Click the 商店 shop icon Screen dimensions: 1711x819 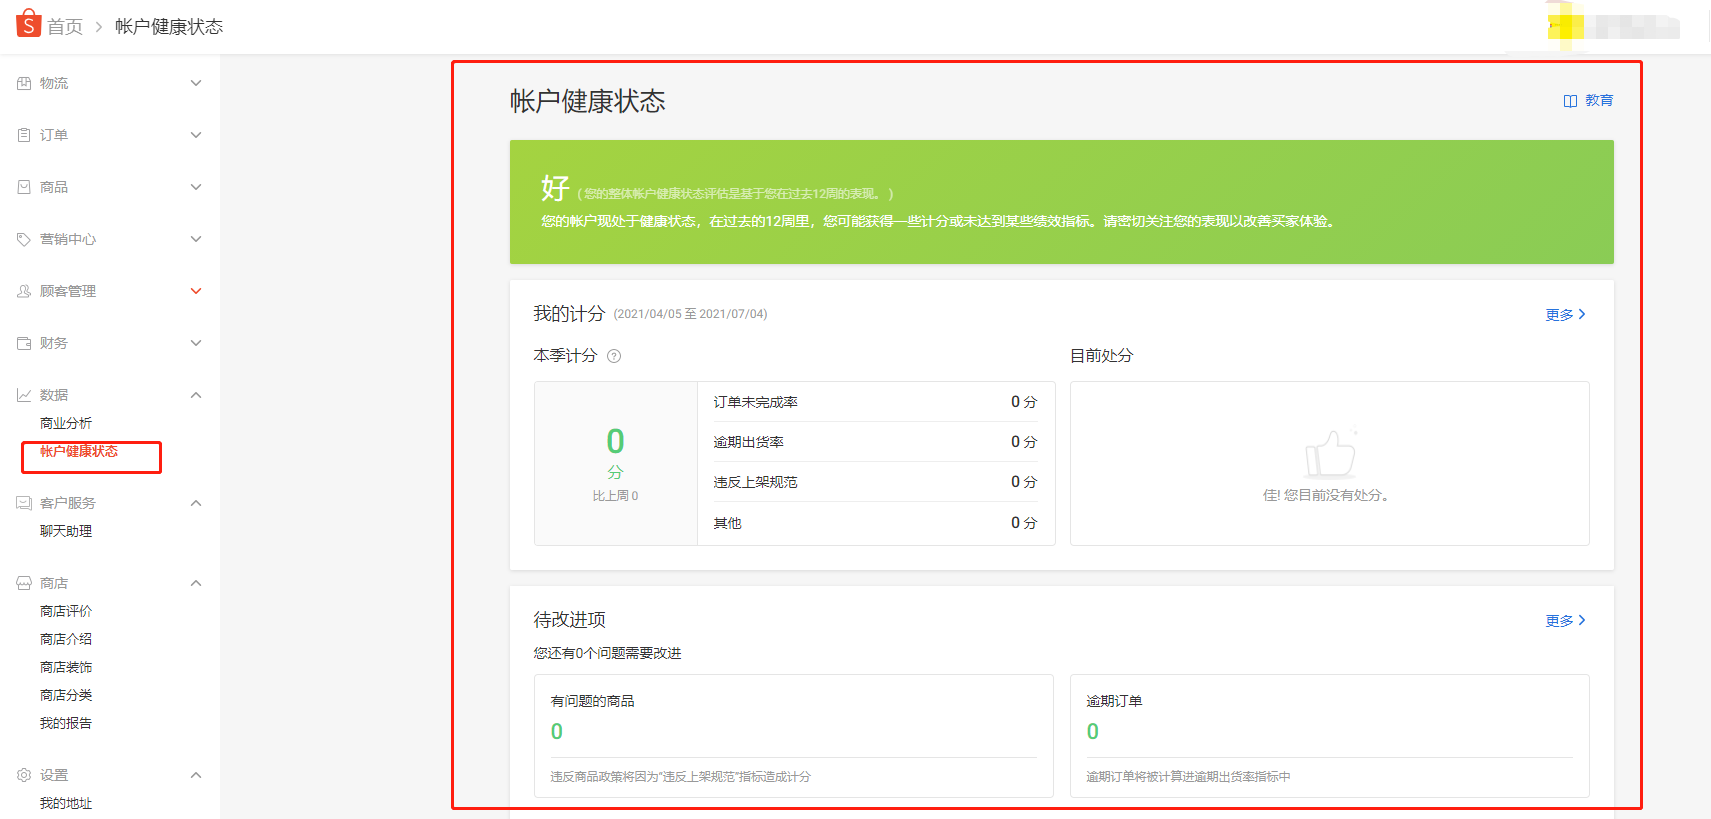[24, 583]
